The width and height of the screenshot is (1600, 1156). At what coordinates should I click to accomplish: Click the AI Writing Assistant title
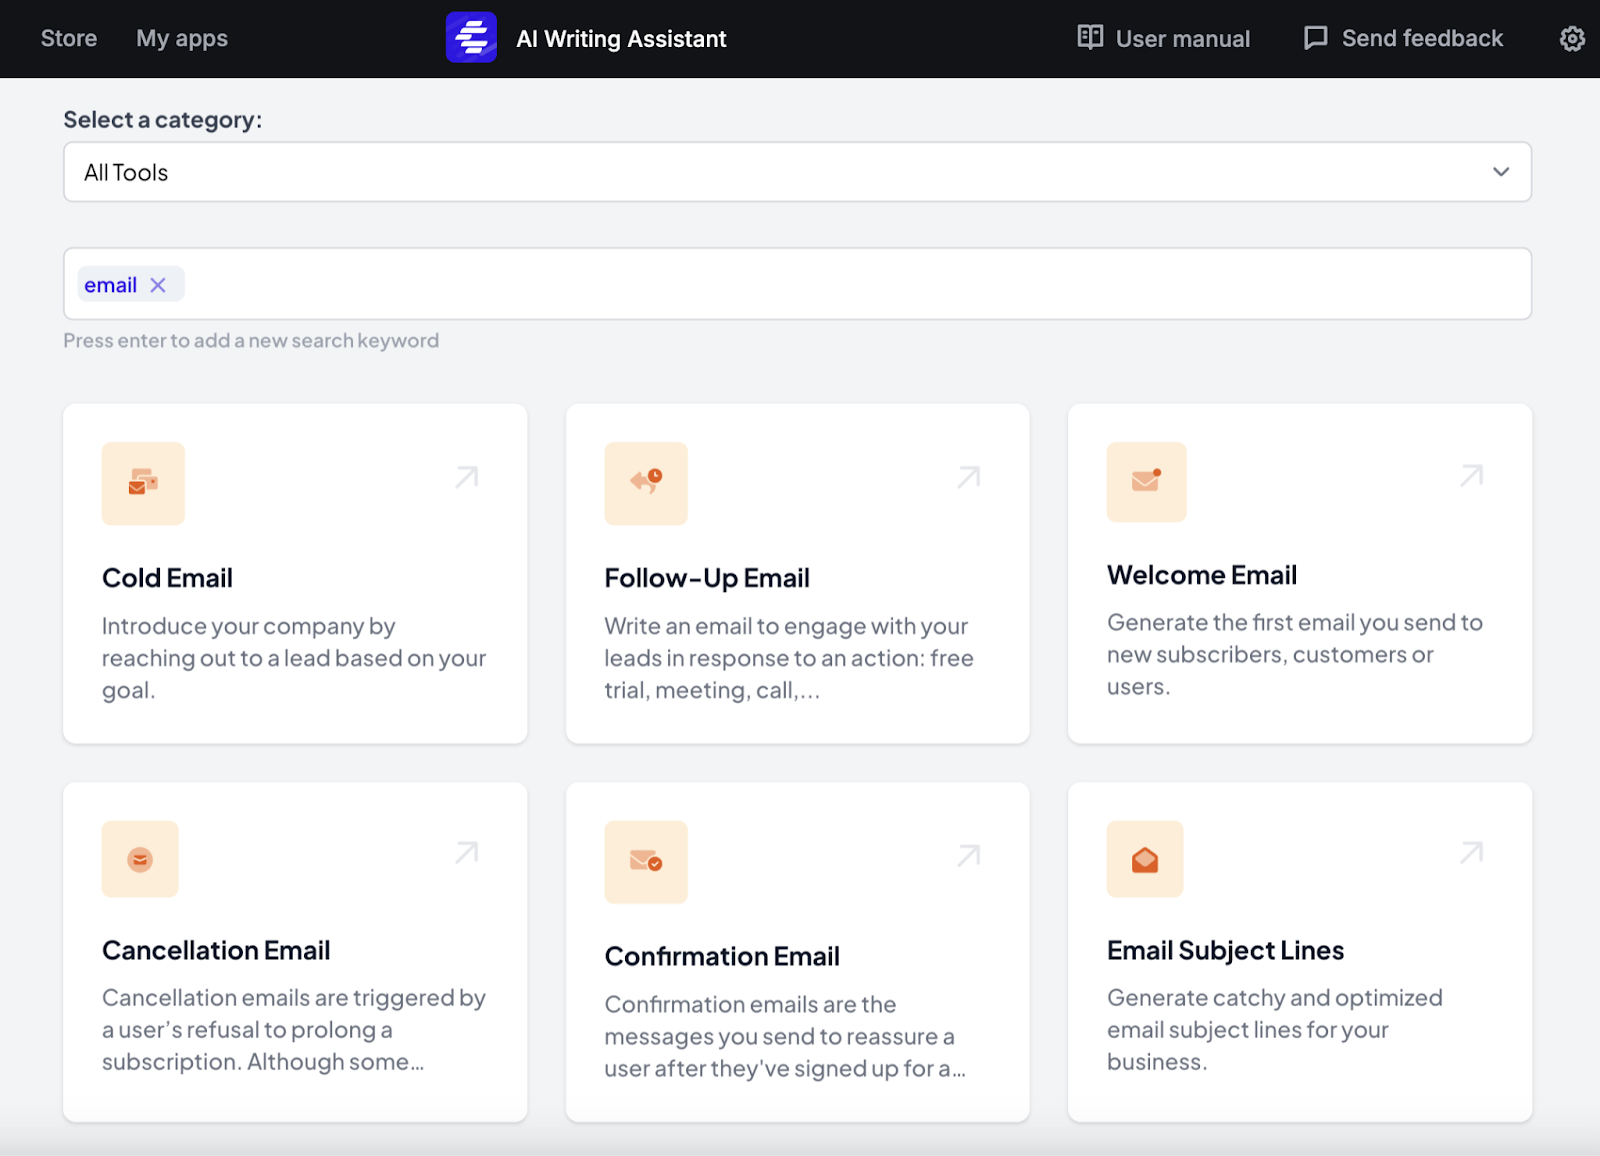[x=621, y=39]
